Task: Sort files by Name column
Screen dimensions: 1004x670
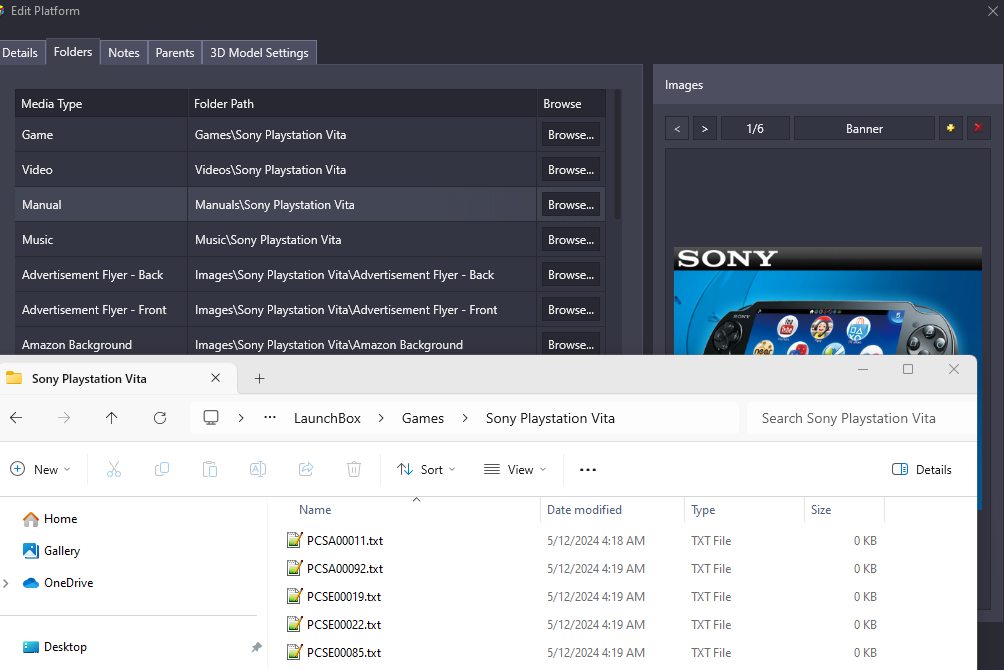Action: point(315,510)
